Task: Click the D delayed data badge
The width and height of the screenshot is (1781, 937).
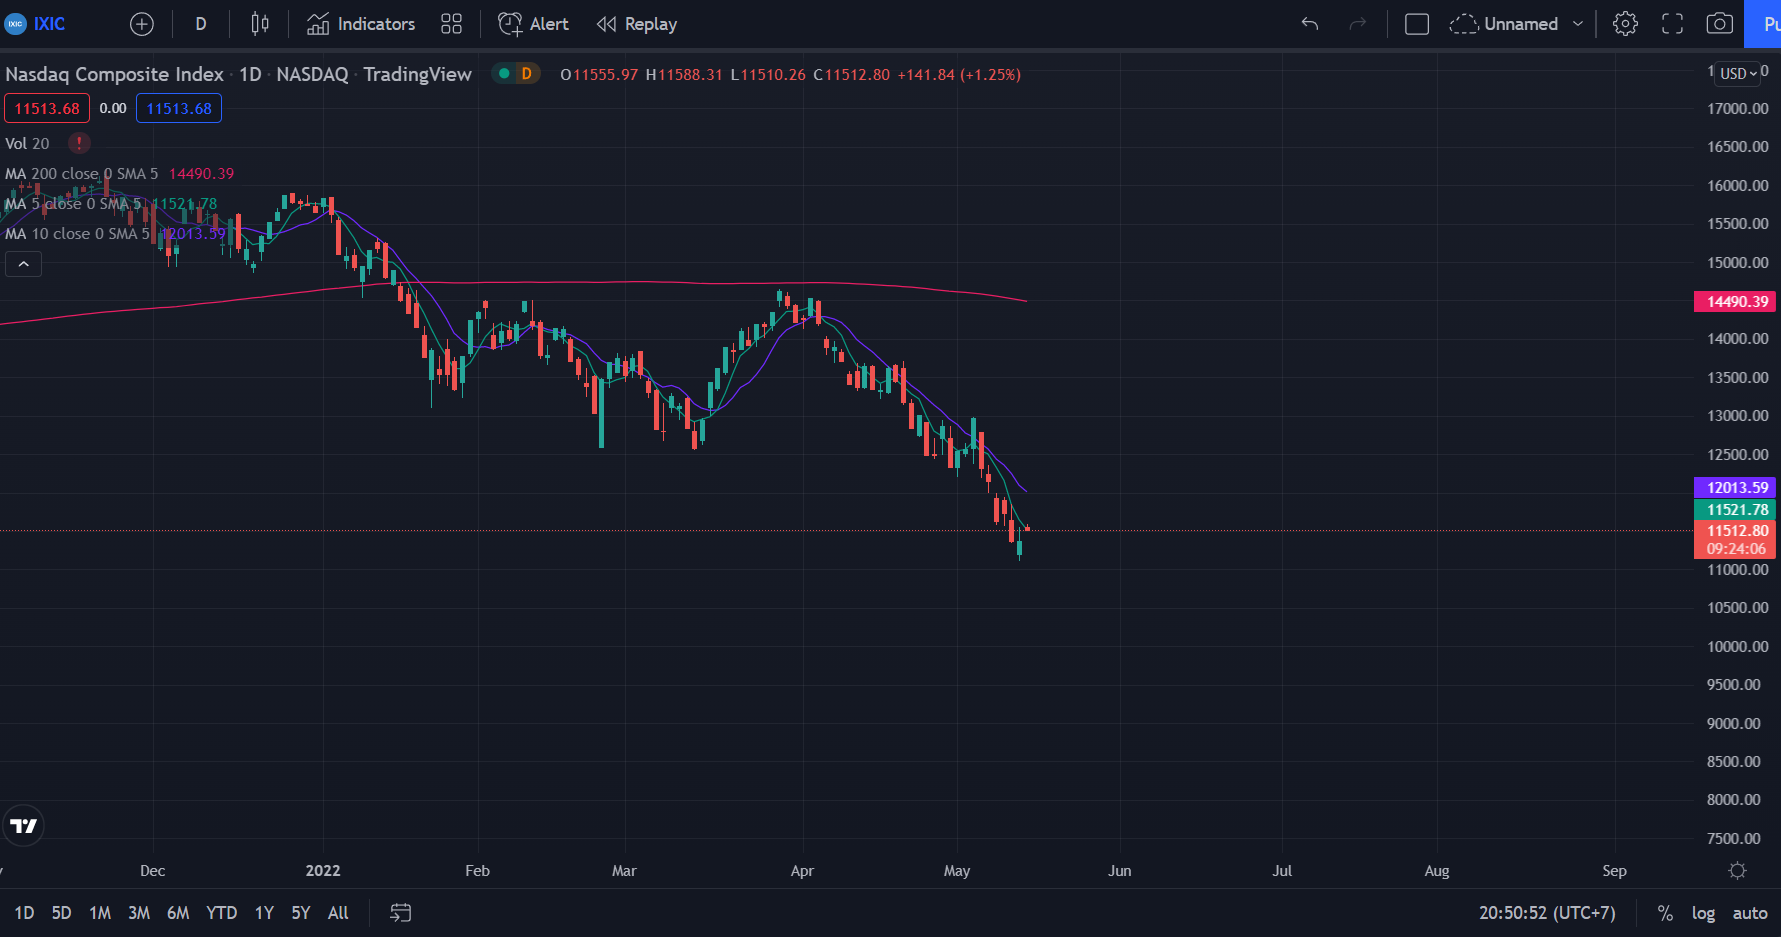Action: [526, 73]
